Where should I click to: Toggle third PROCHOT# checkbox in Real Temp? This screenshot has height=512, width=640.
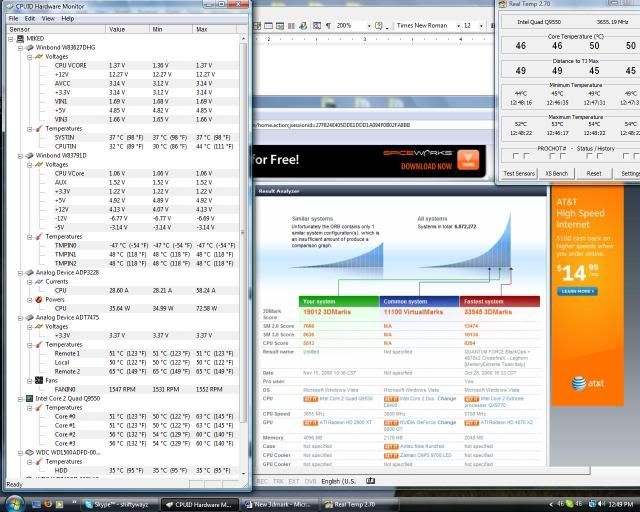point(552,156)
